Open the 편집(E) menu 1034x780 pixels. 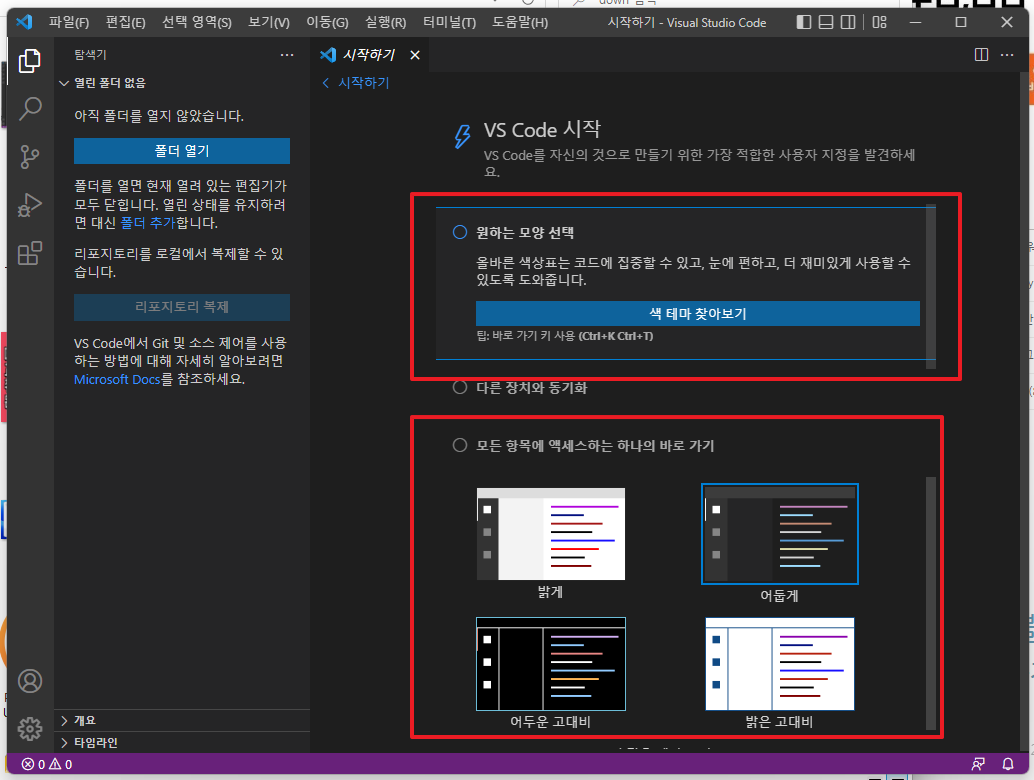pyautogui.click(x=125, y=22)
